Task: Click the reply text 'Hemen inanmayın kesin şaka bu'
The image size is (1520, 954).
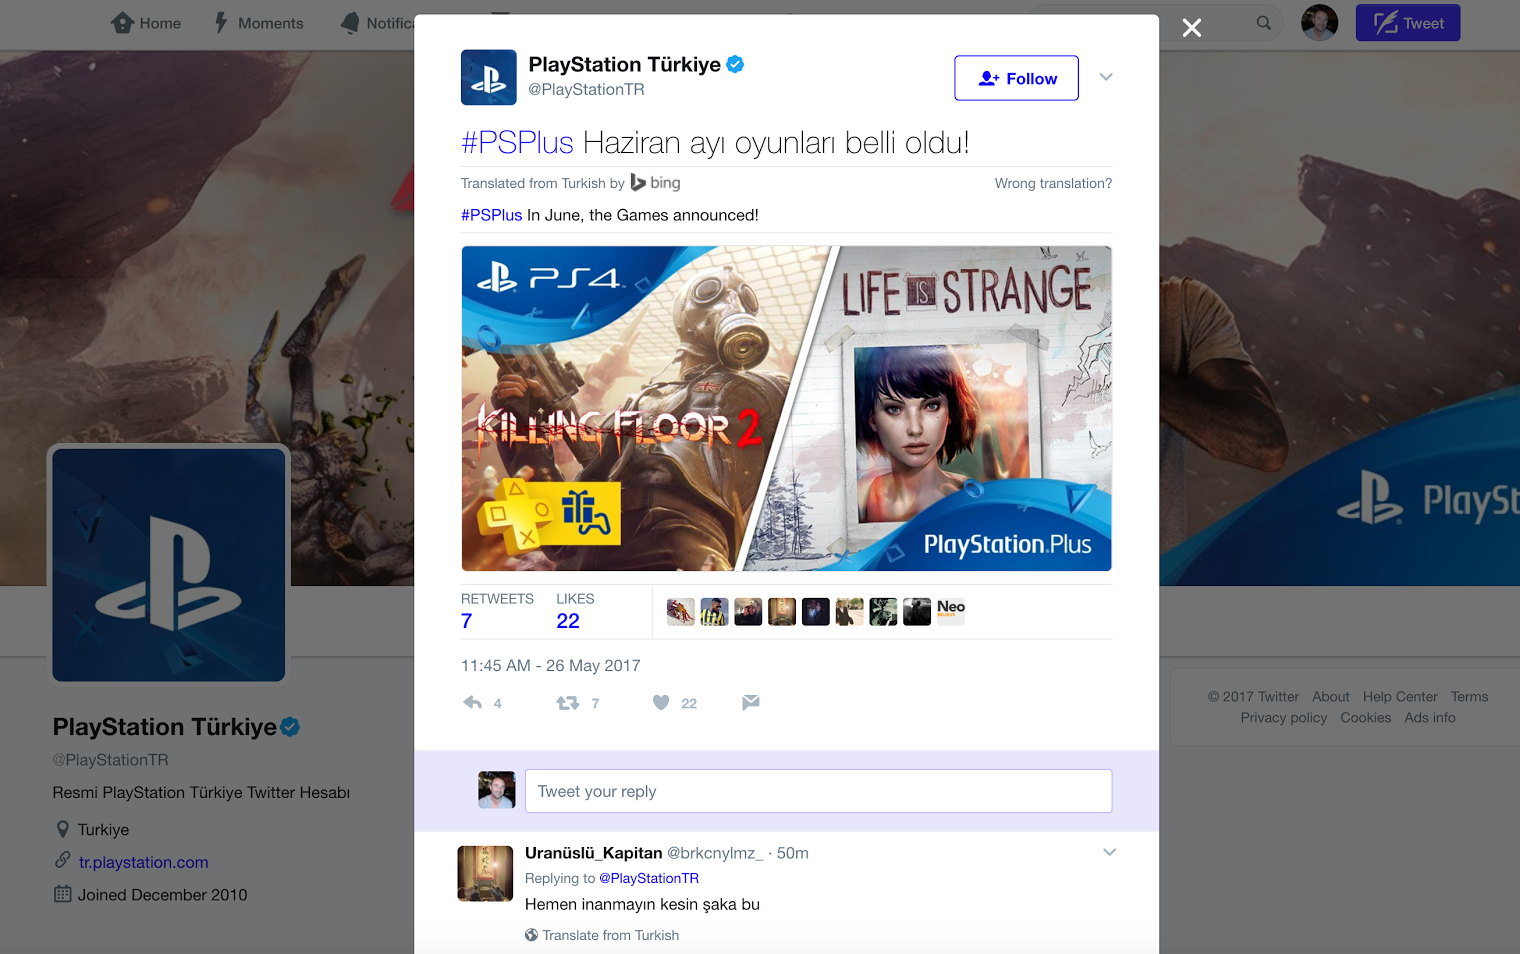Action: pos(642,904)
